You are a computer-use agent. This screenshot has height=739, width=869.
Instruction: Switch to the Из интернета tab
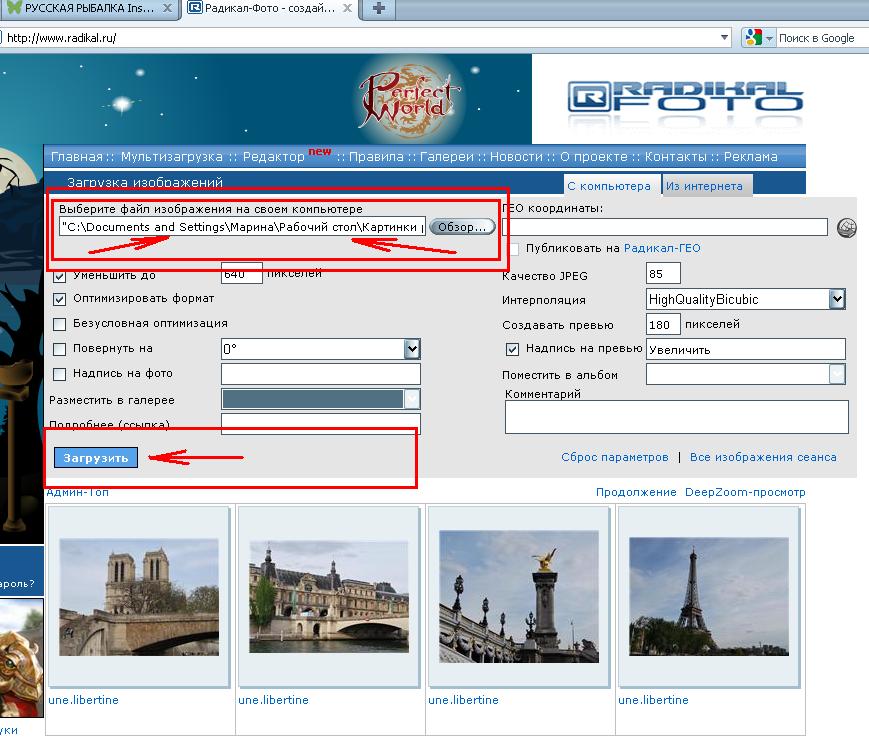coord(704,186)
